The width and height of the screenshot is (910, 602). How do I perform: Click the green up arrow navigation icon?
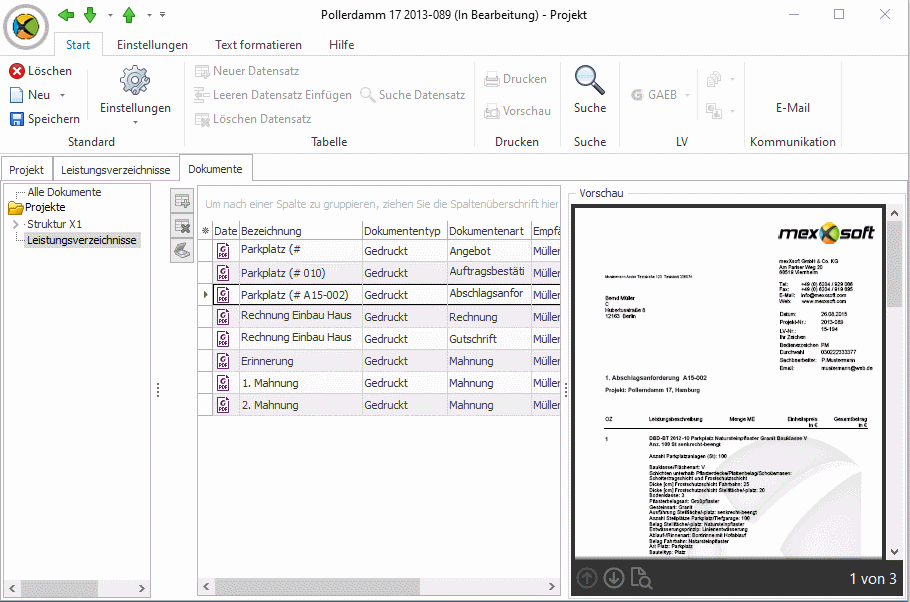pyautogui.click(x=129, y=15)
